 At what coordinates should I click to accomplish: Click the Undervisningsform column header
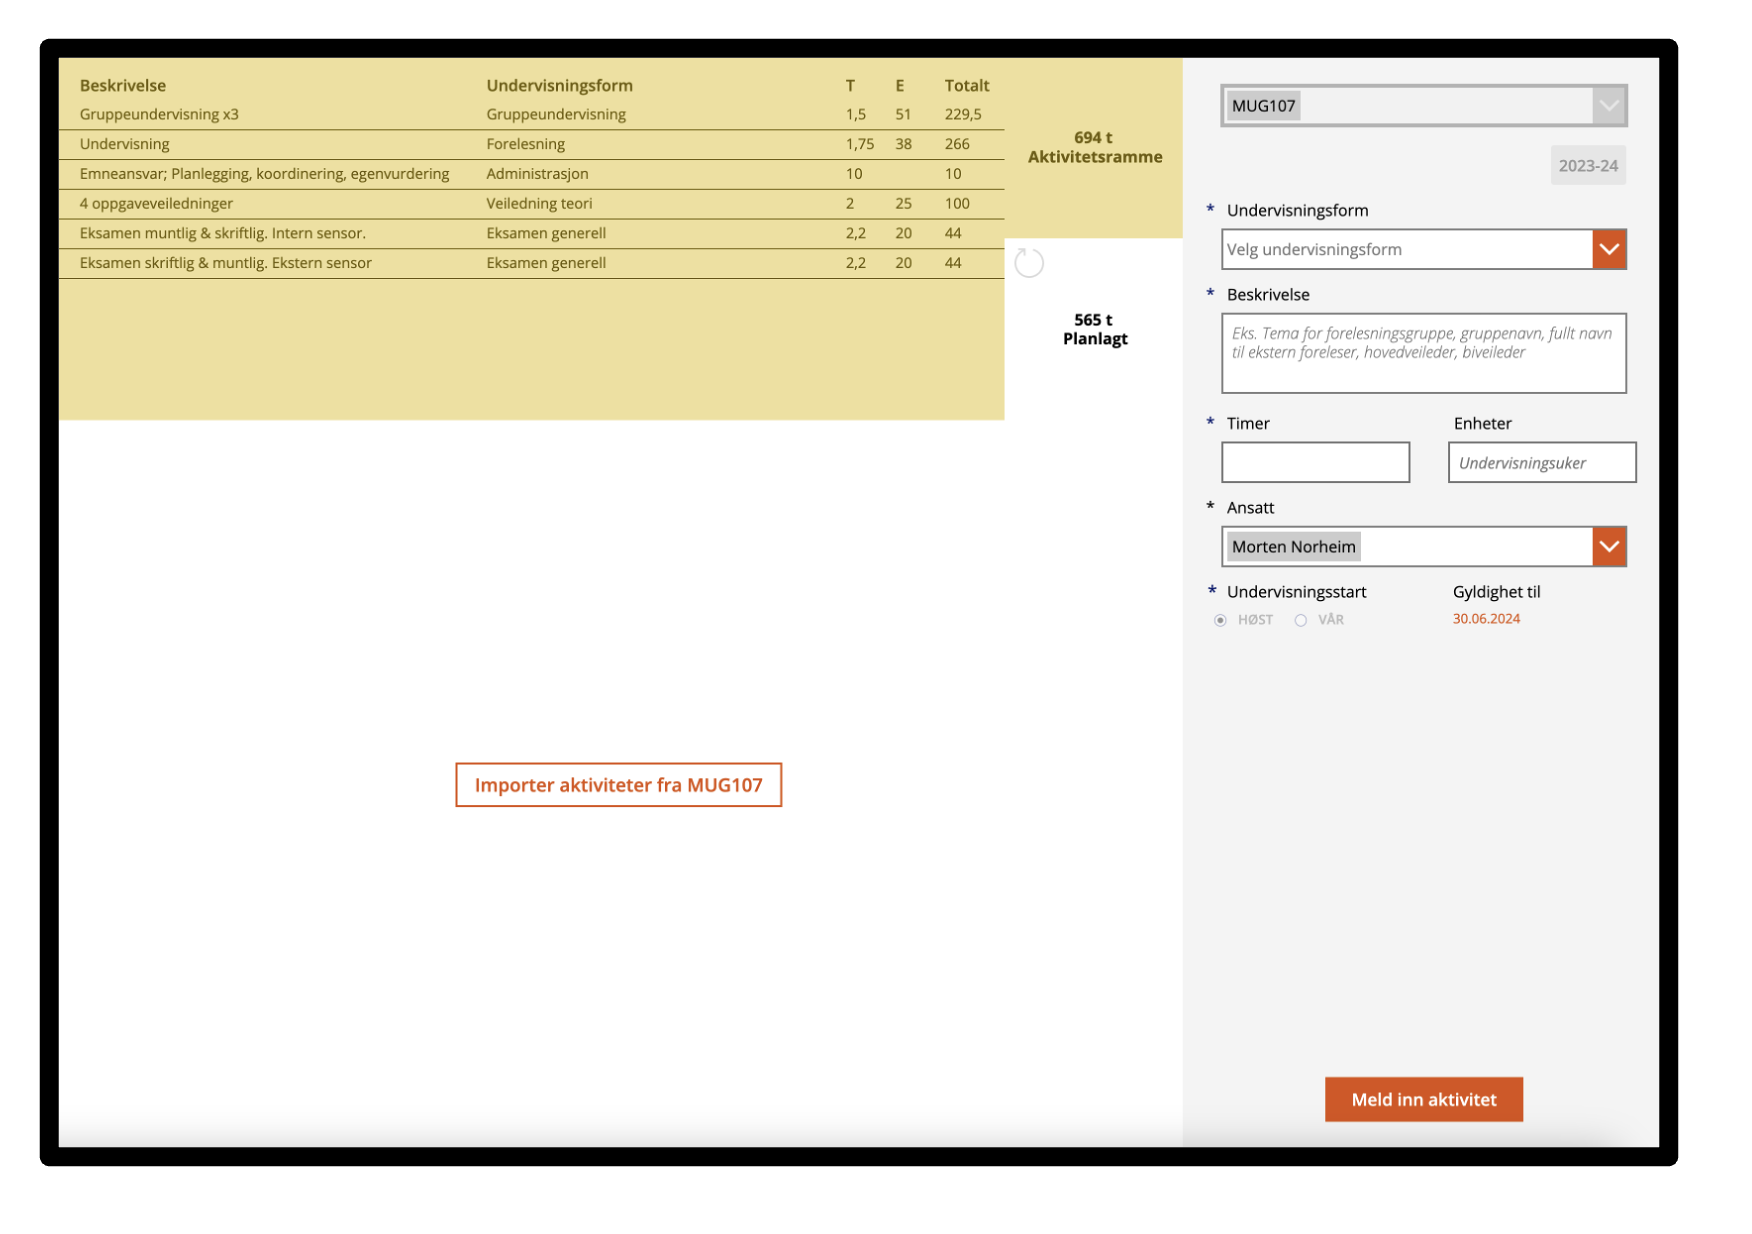point(559,86)
